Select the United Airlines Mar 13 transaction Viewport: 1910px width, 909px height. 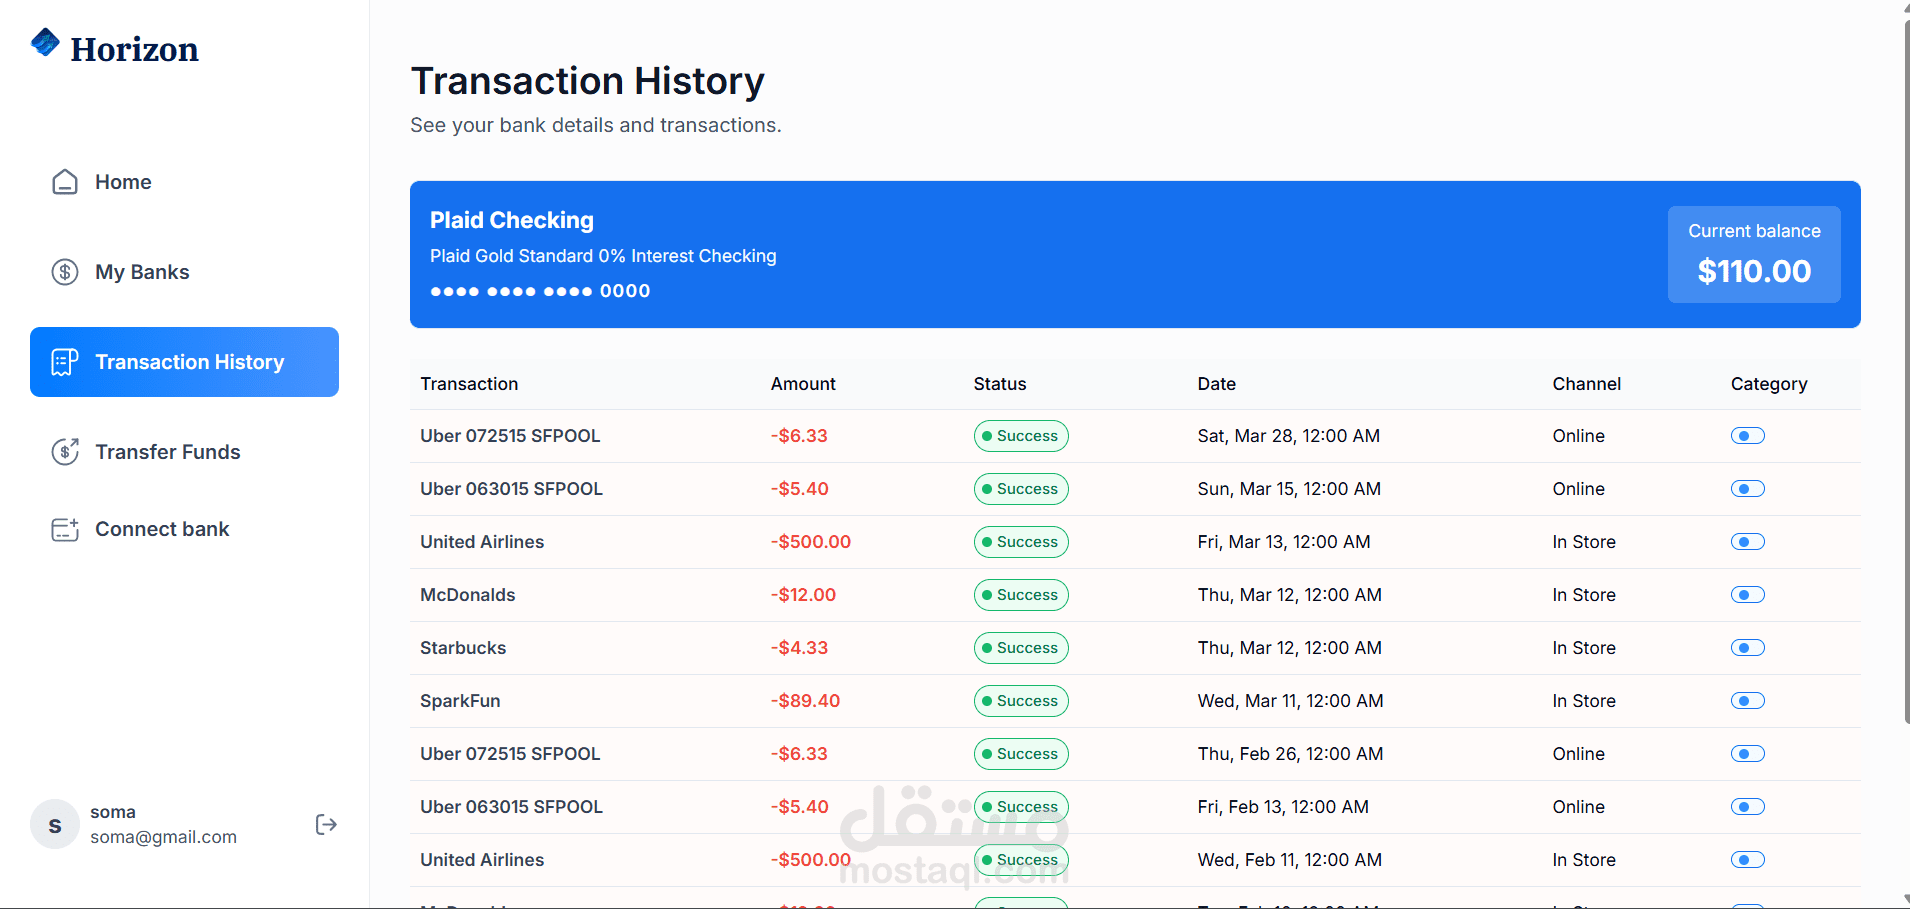(482, 542)
